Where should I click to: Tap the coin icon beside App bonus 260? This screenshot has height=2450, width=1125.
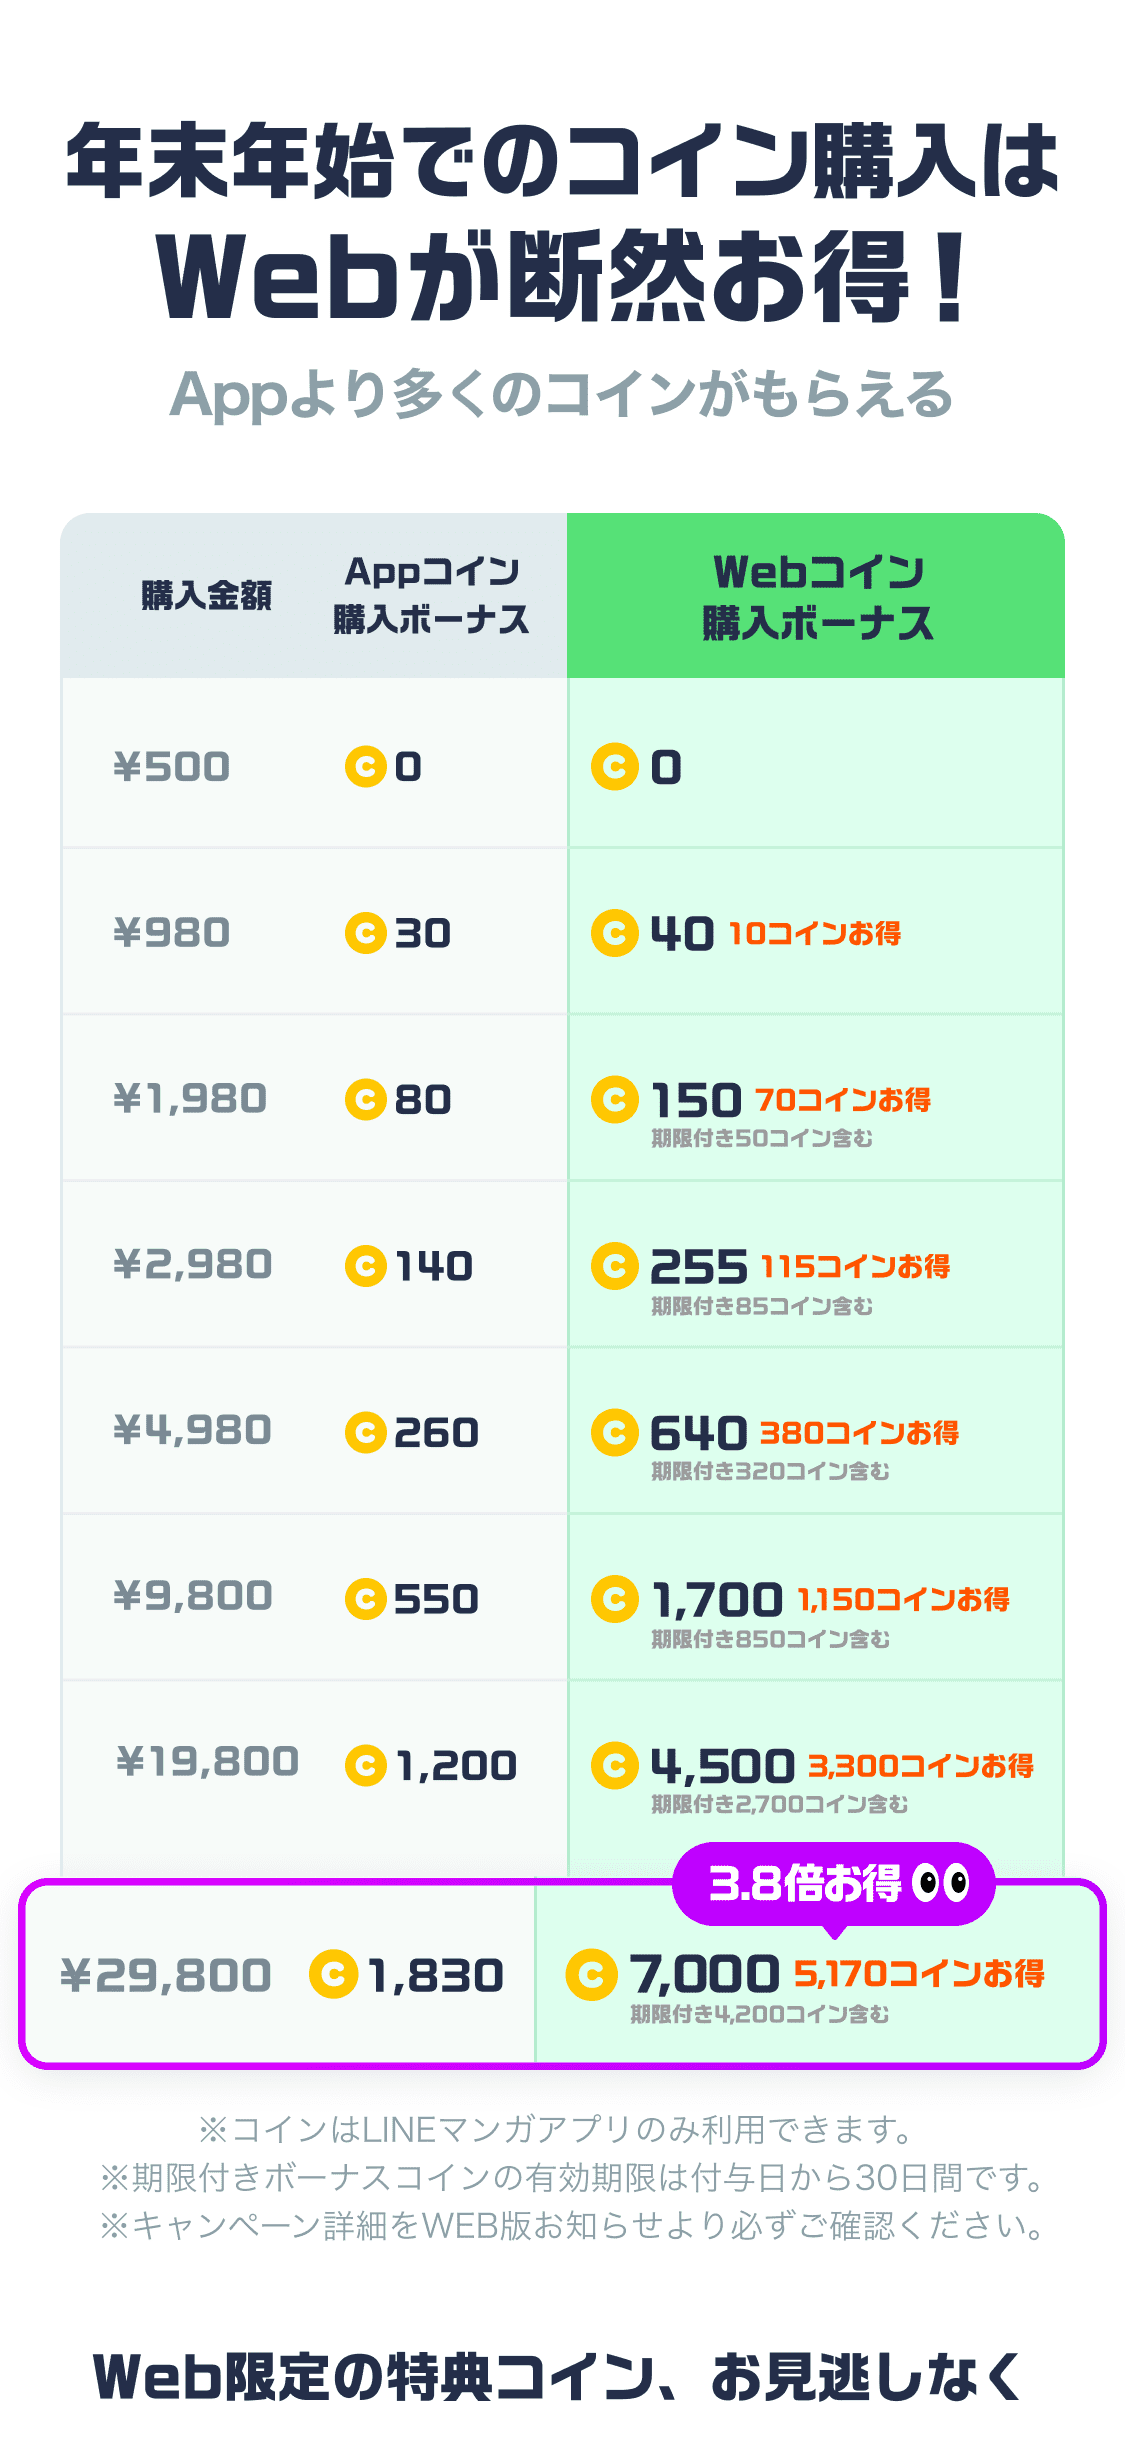366,1432
